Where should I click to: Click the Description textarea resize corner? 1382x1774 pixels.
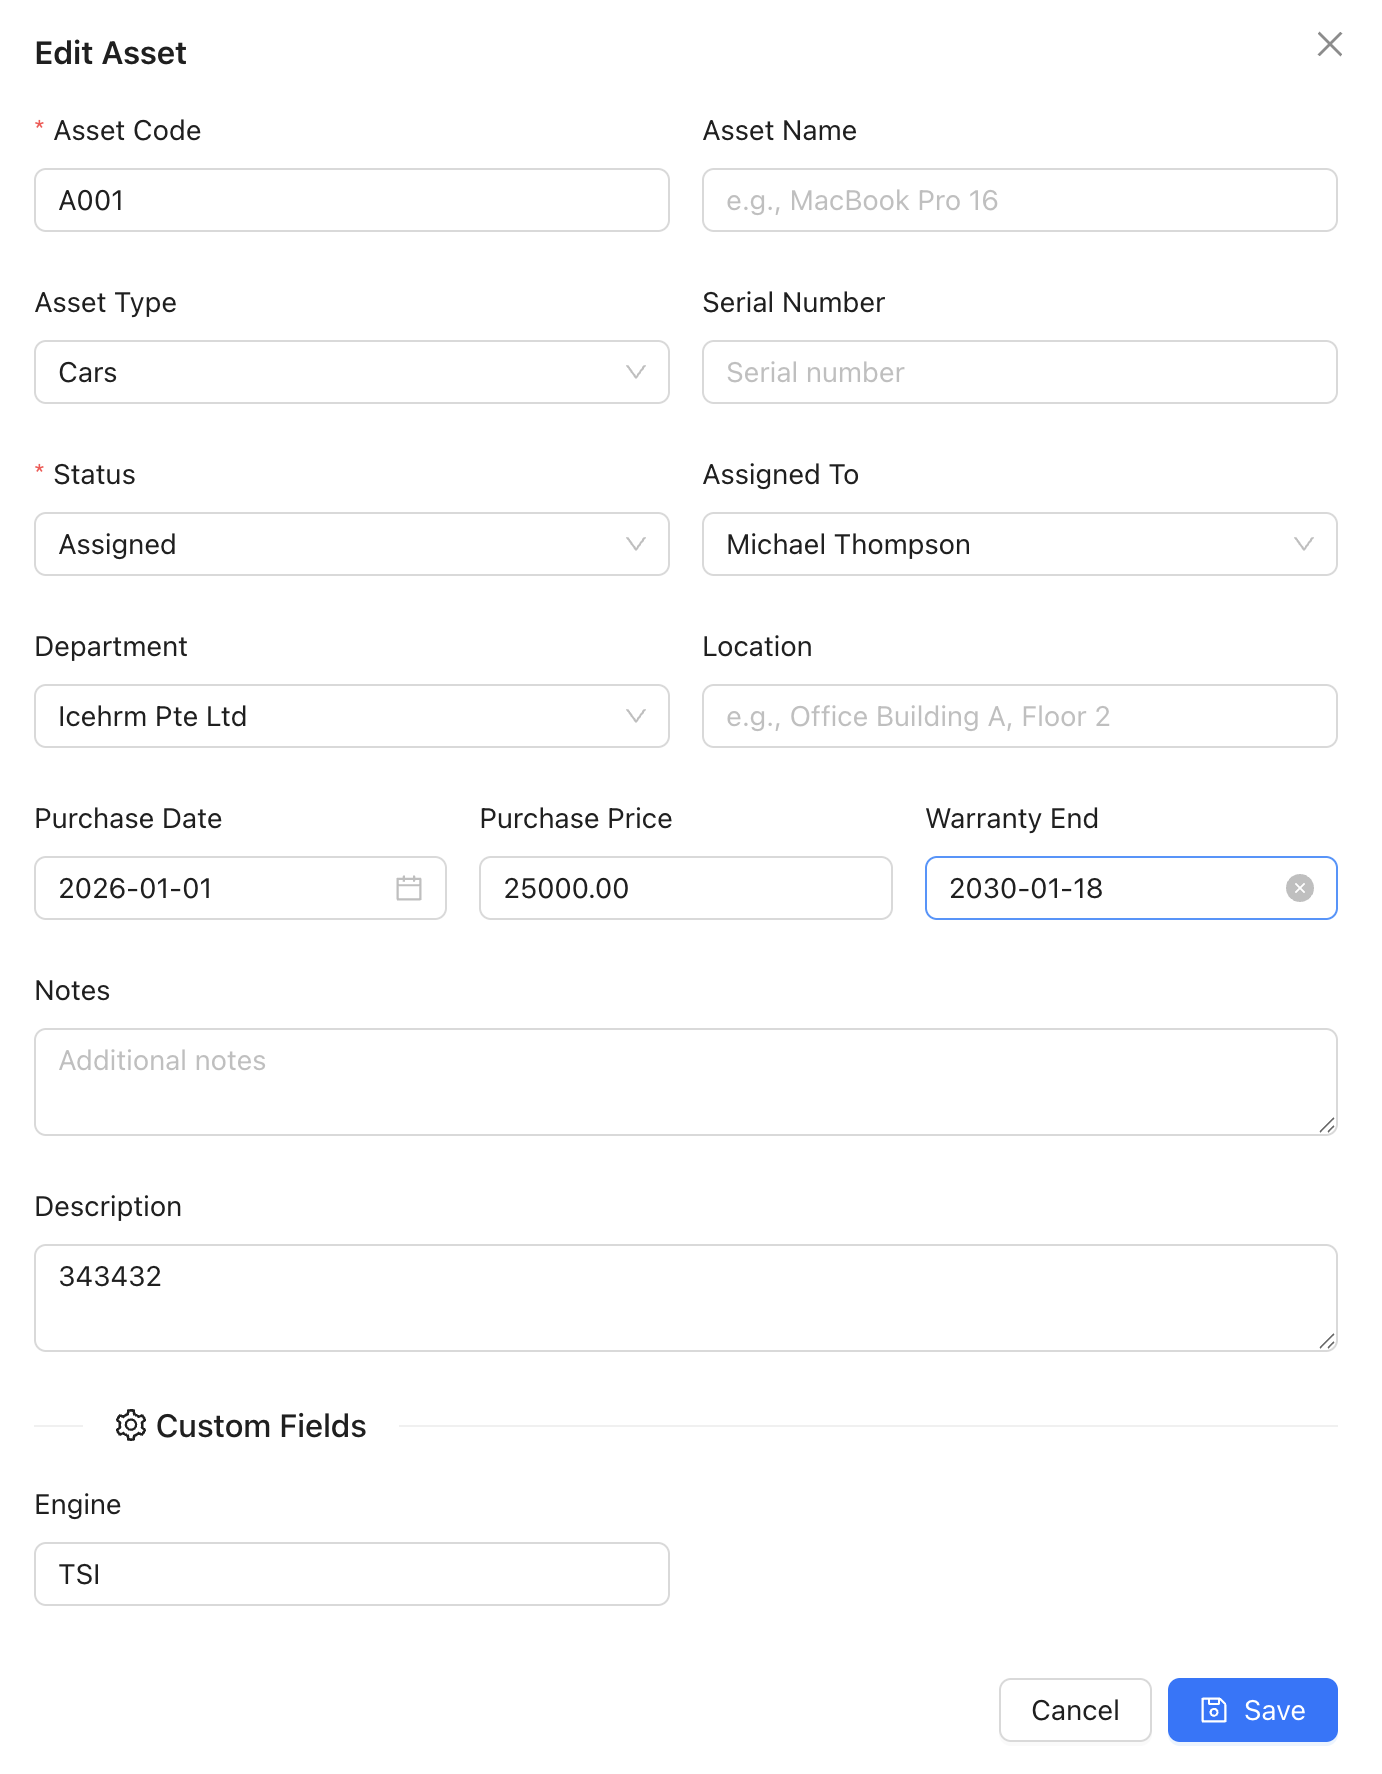(x=1326, y=1341)
